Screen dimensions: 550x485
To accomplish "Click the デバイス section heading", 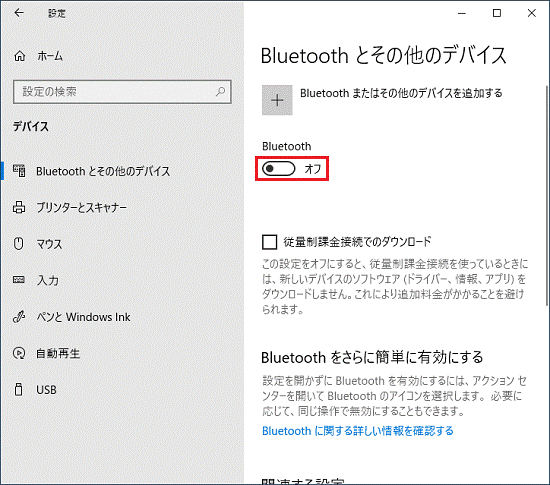I will coord(31,126).
